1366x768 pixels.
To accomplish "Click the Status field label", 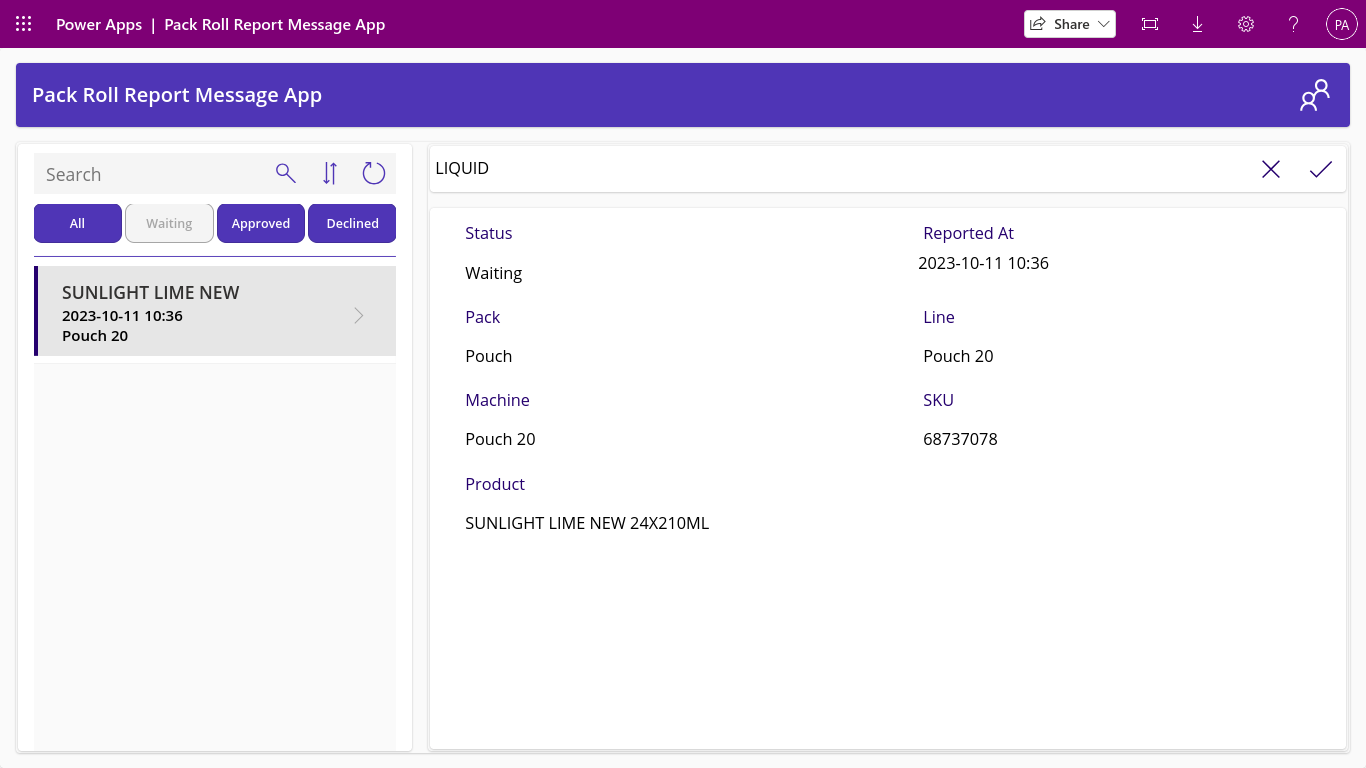I will (x=489, y=233).
